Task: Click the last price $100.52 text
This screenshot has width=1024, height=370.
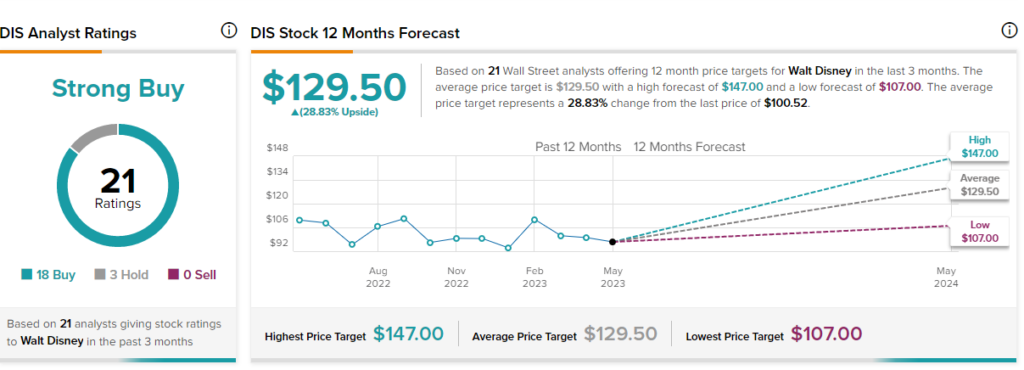Action: (787, 102)
